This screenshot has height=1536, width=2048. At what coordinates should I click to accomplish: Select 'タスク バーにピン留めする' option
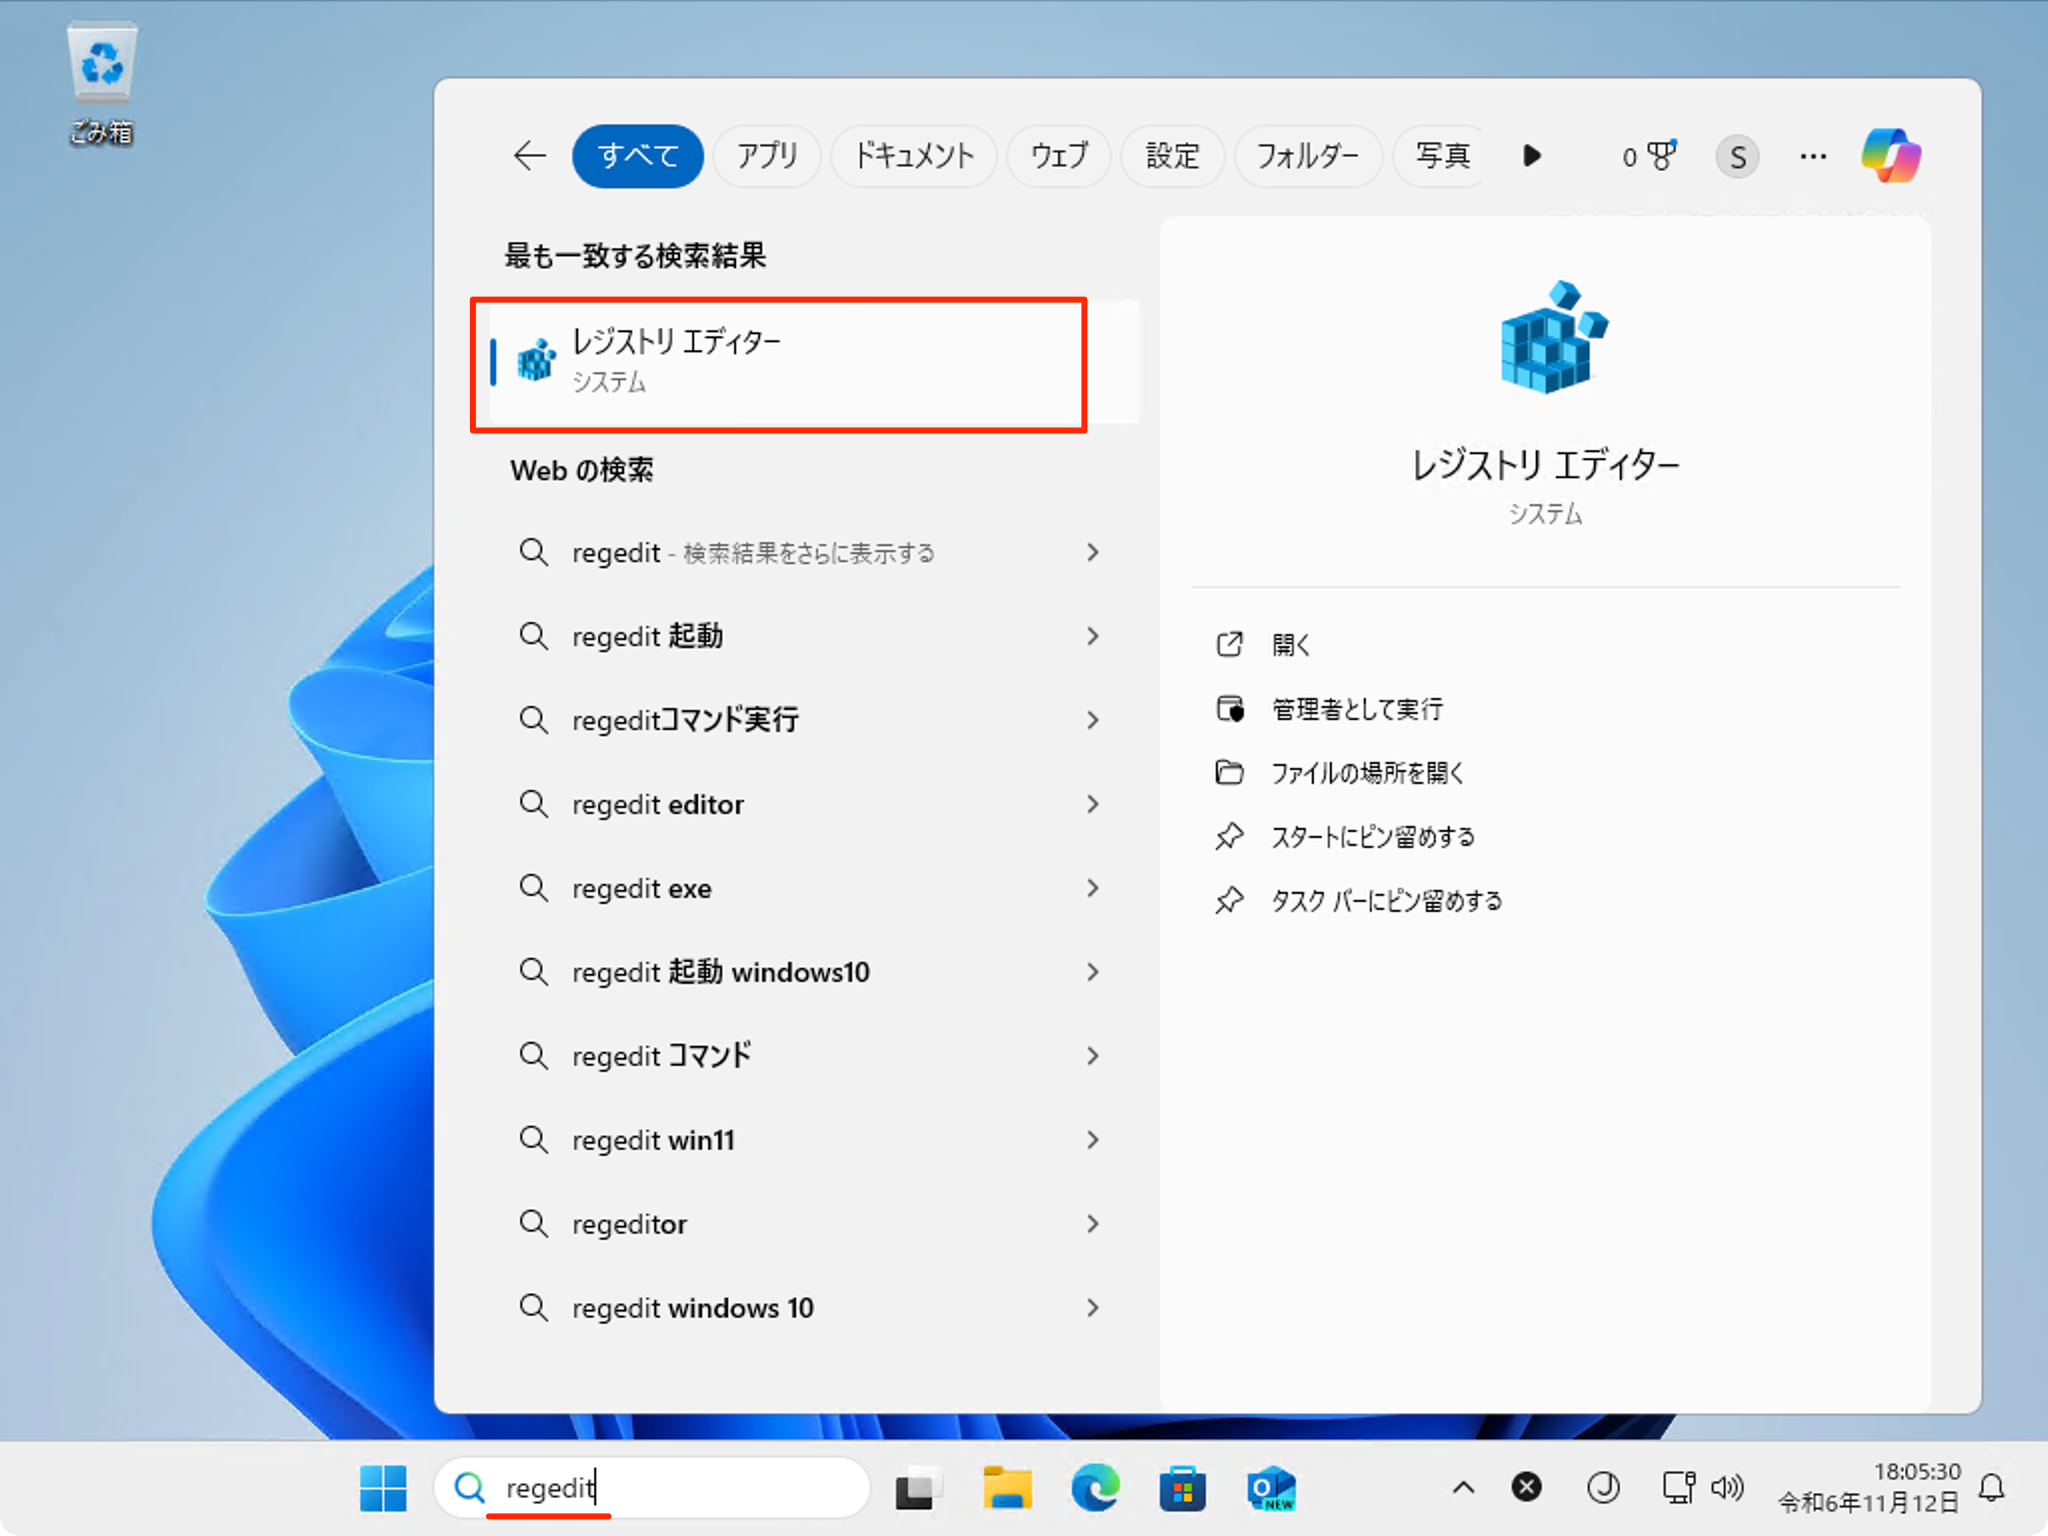click(1384, 900)
